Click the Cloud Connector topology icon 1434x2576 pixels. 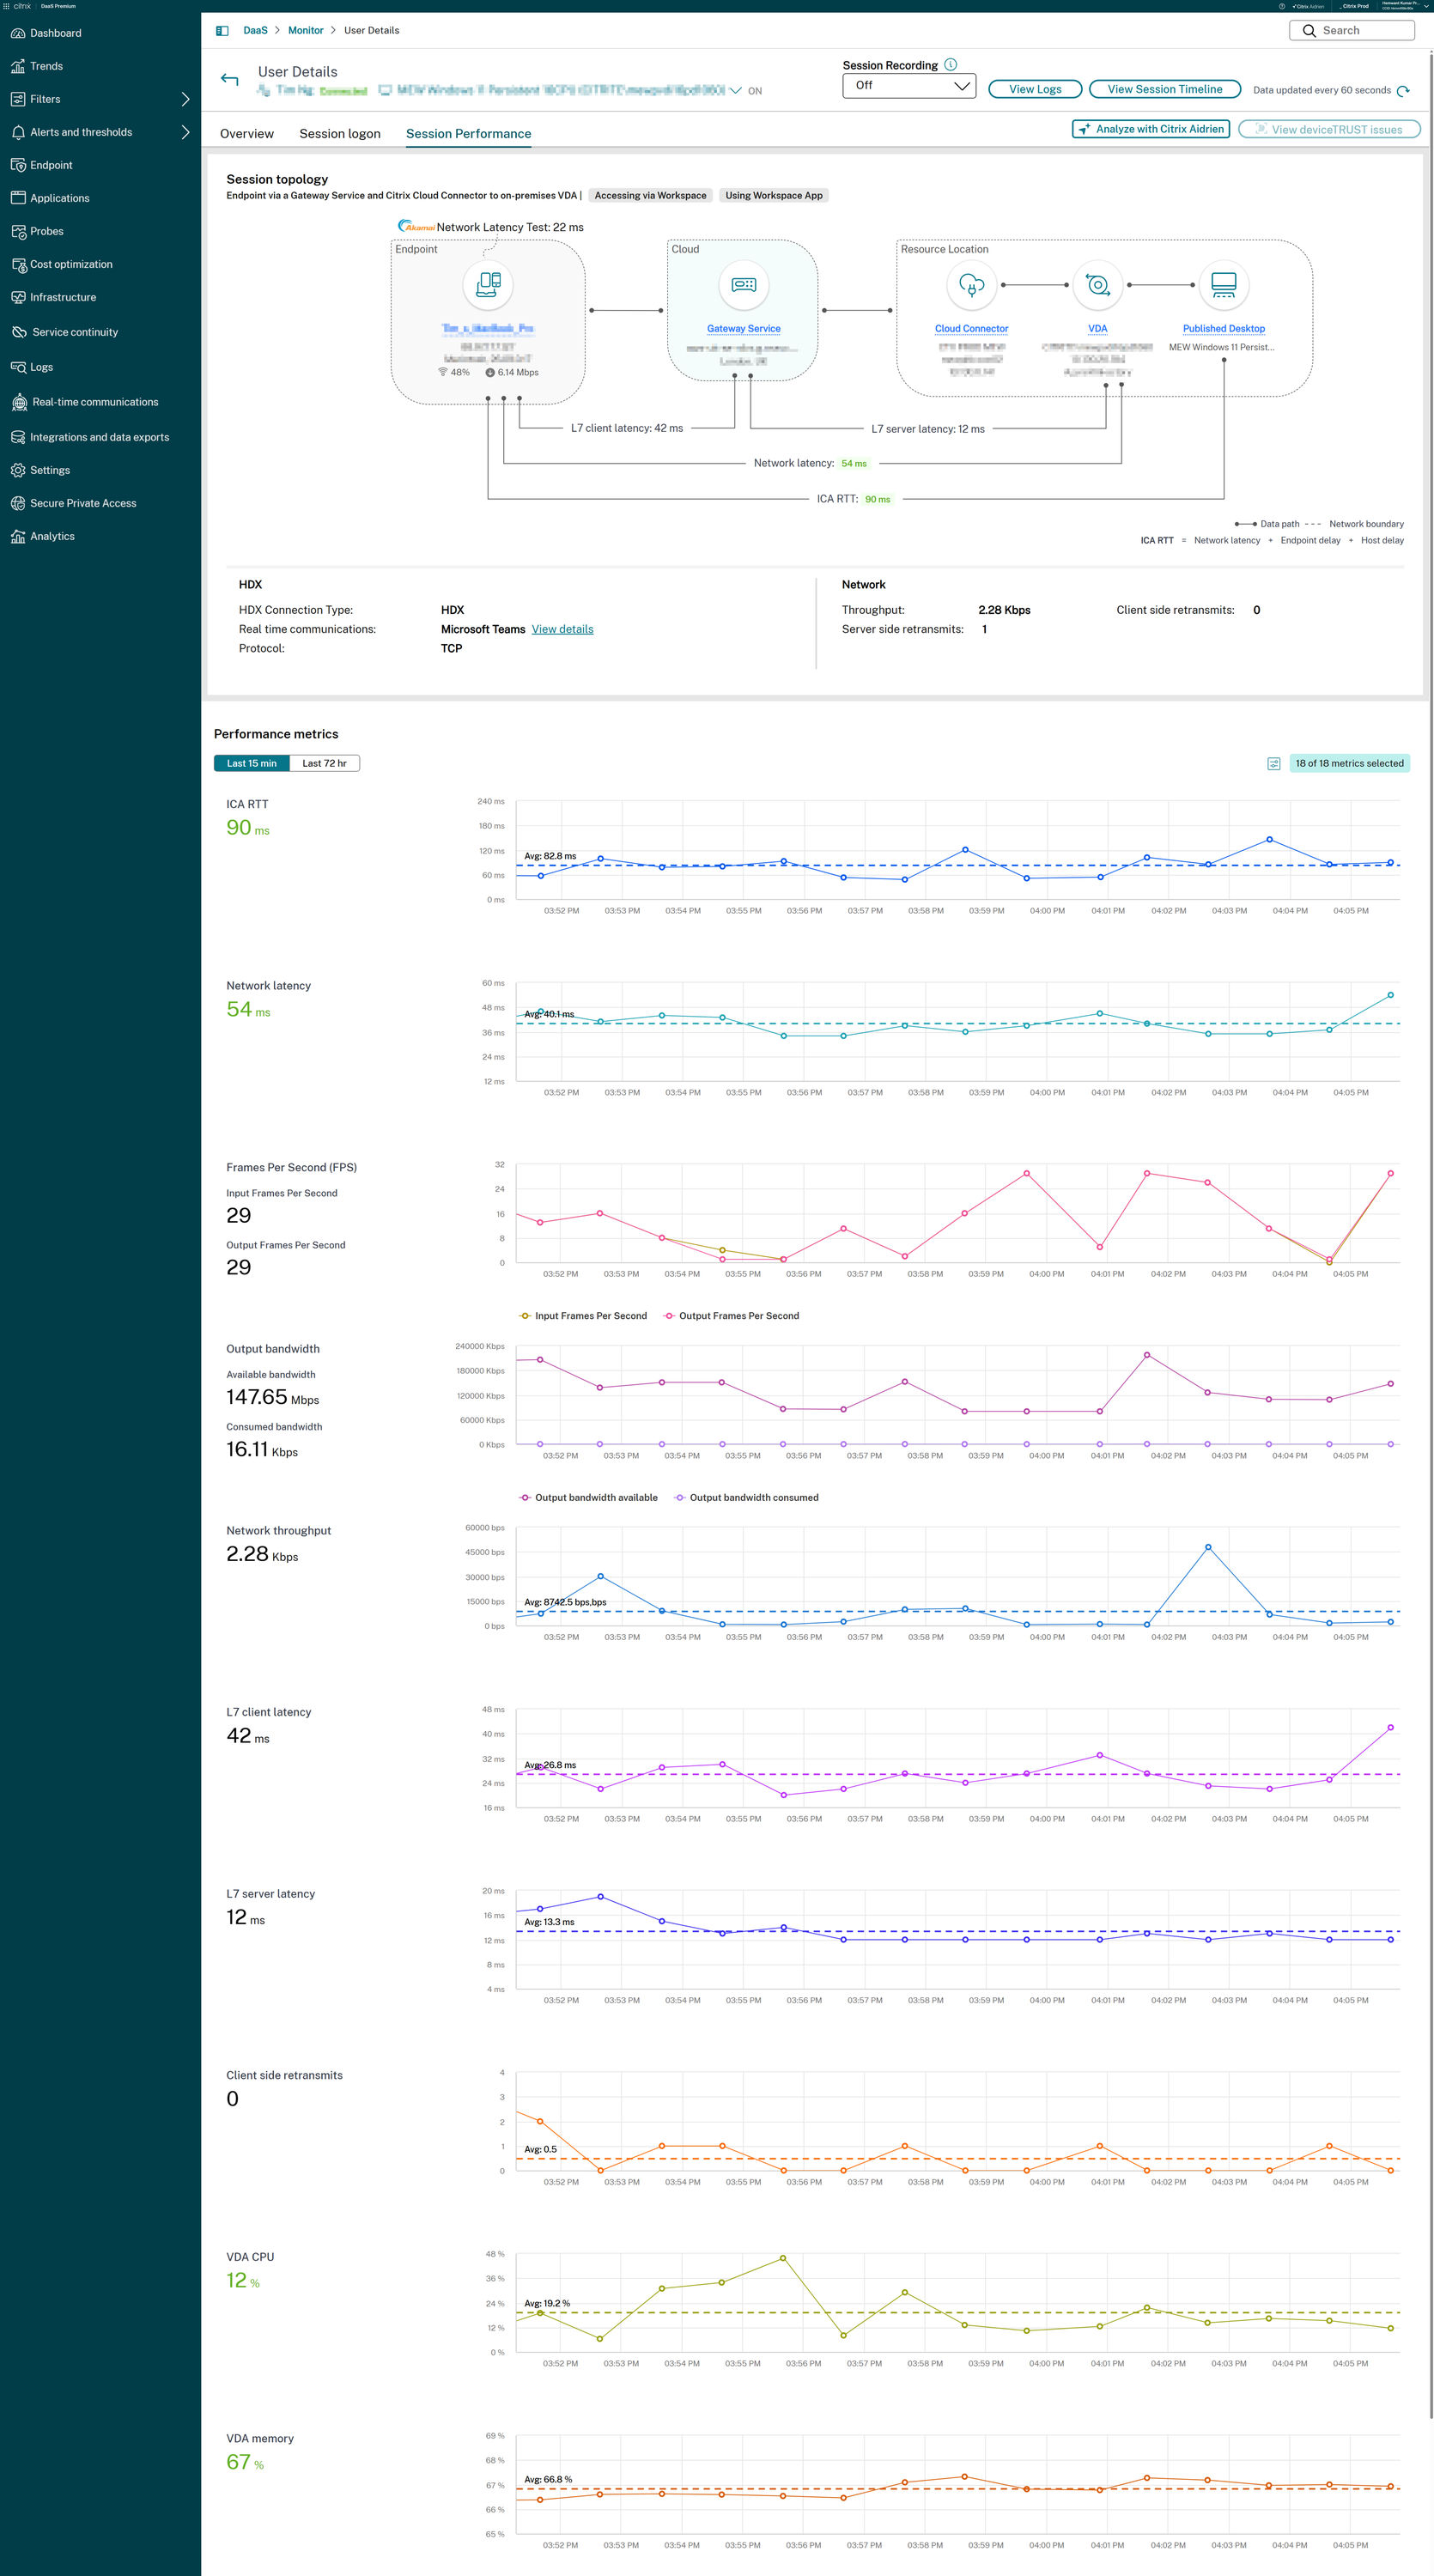click(971, 285)
